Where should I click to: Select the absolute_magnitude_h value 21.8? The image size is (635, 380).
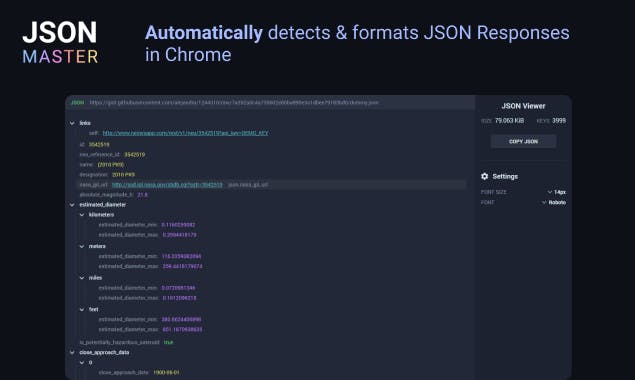pos(143,195)
